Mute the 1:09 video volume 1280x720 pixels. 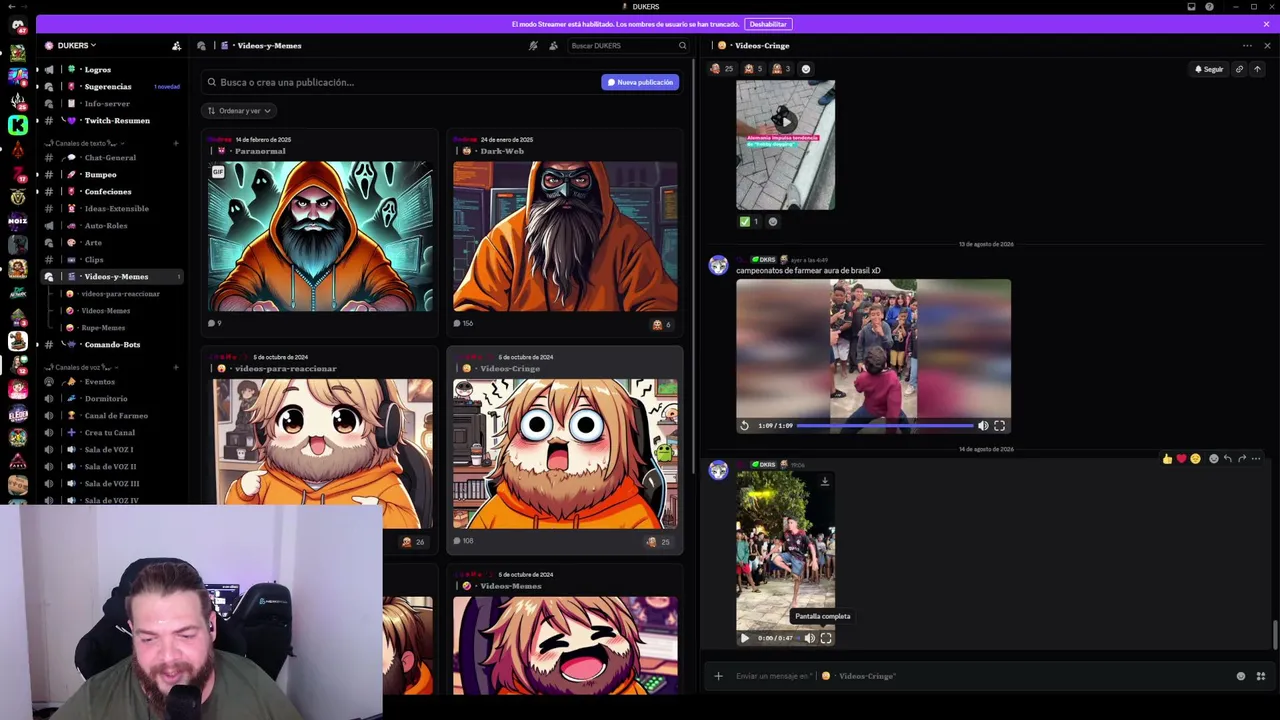(x=983, y=426)
